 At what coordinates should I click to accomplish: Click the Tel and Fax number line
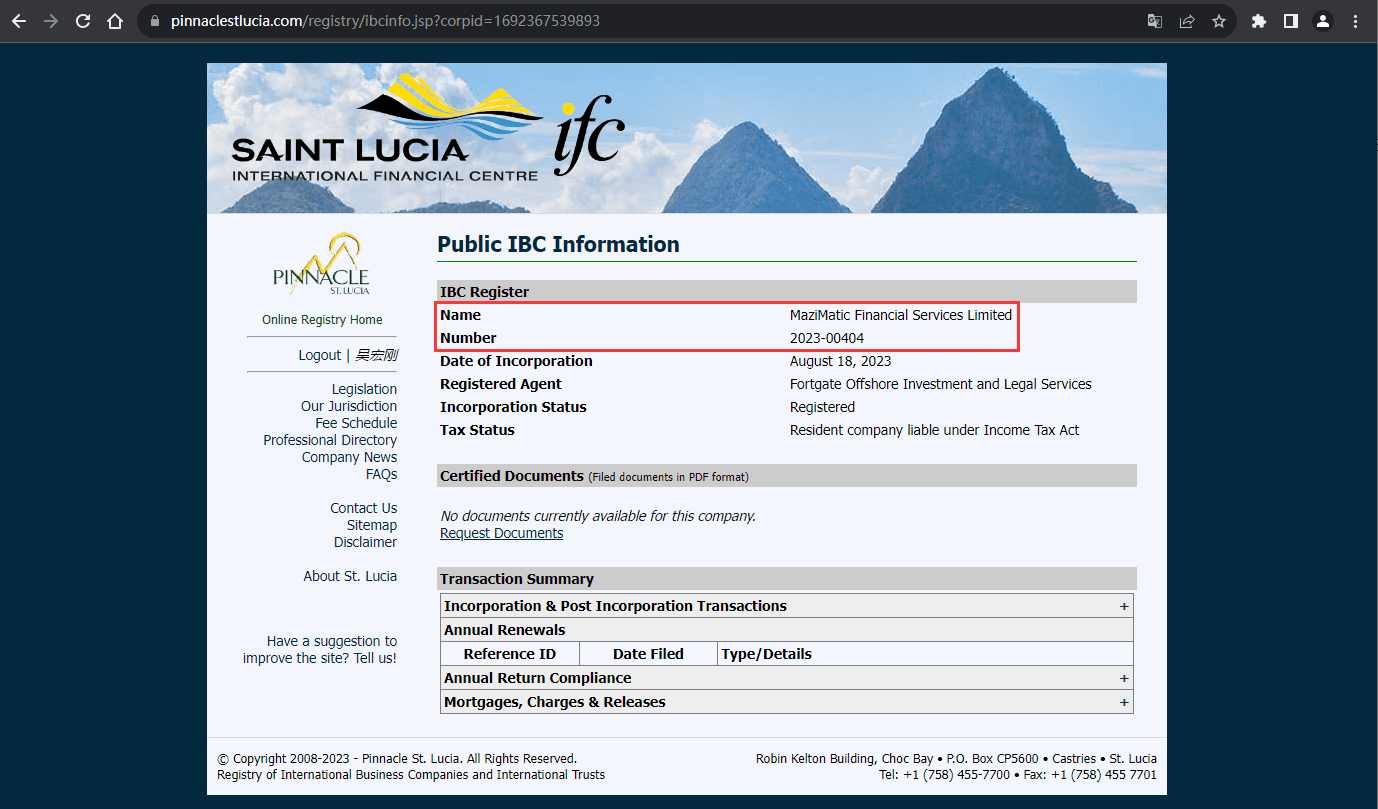click(x=1018, y=774)
